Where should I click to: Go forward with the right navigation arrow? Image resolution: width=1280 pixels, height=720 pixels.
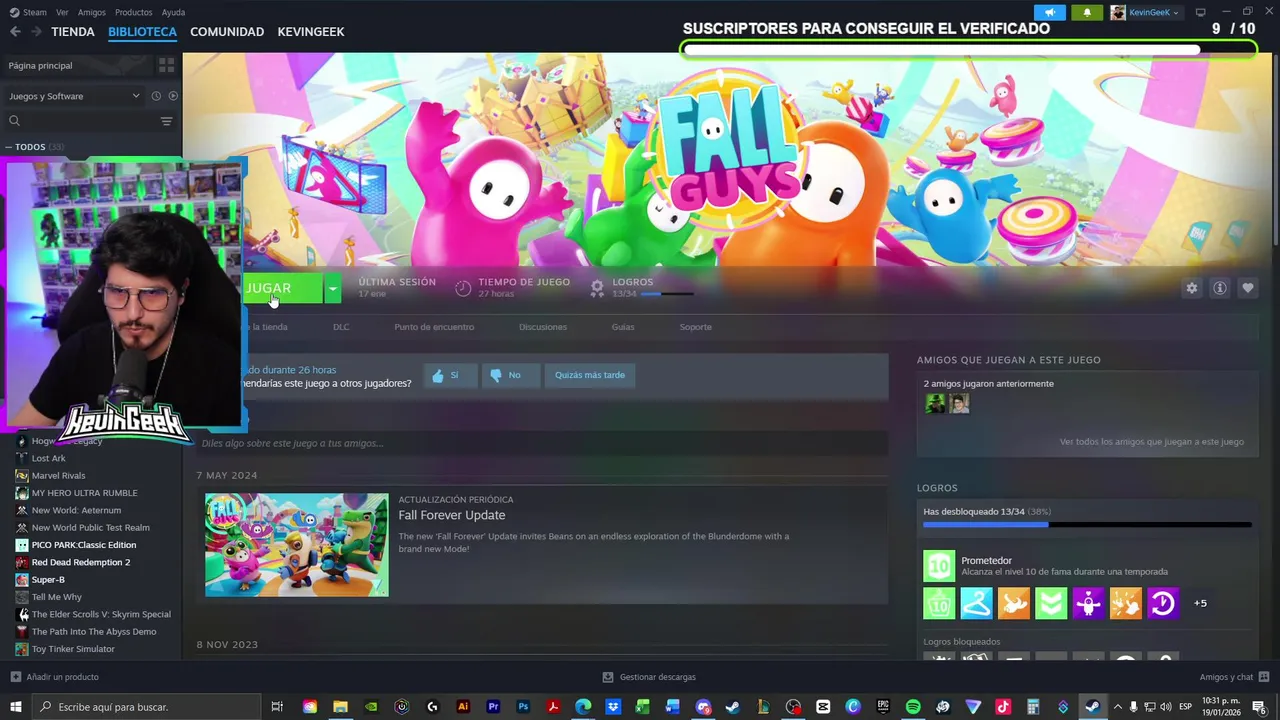pyautogui.click(x=36, y=32)
